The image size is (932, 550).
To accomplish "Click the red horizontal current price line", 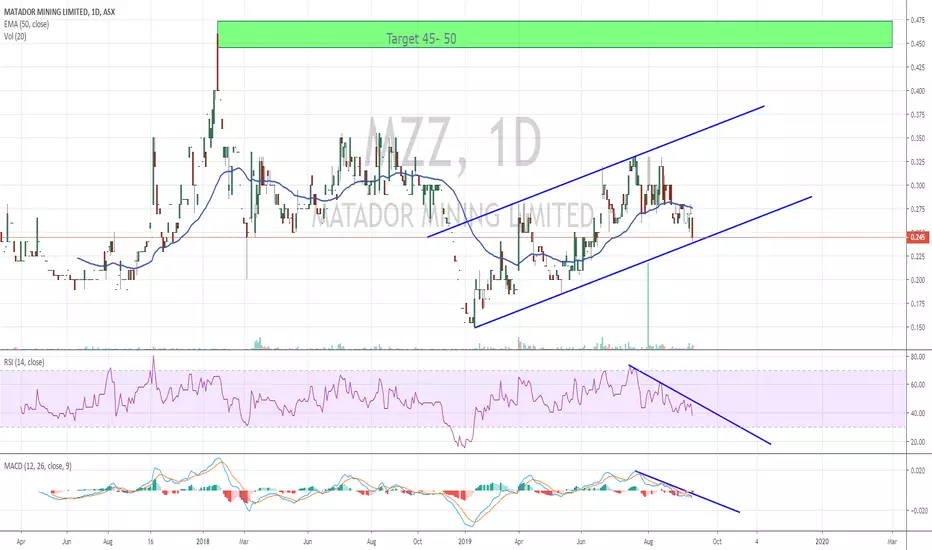I will coord(452,237).
